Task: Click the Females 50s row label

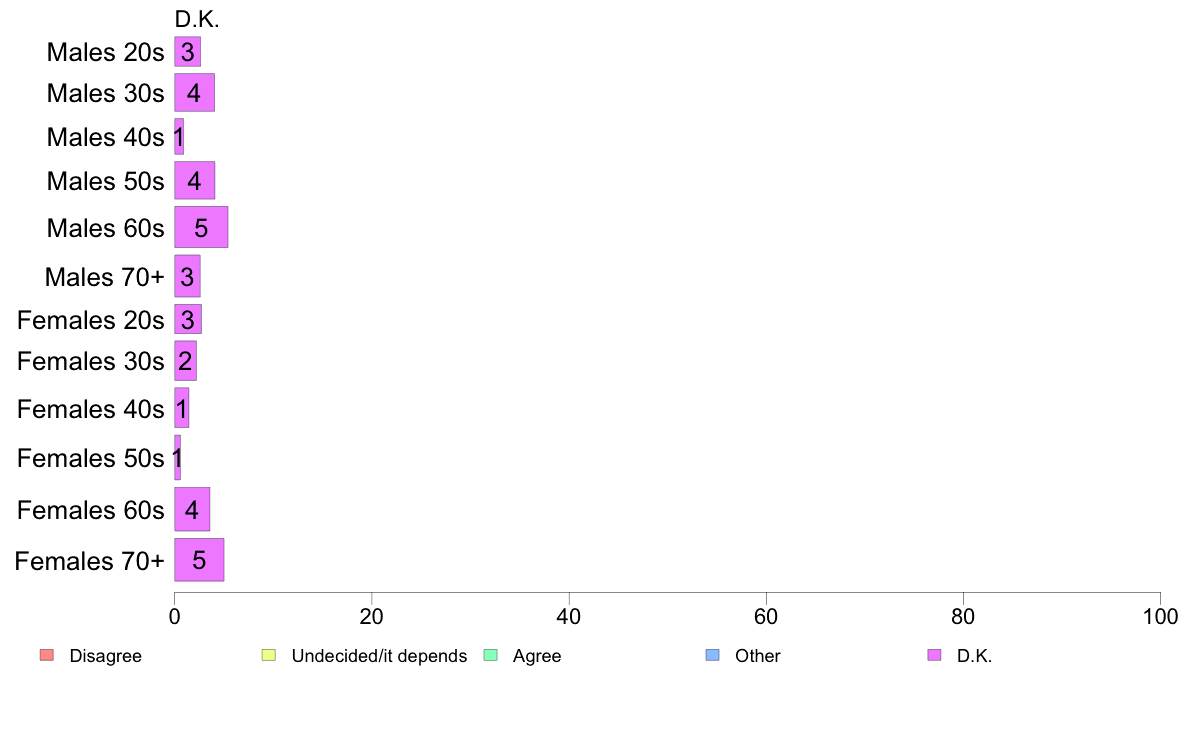Action: pyautogui.click(x=90, y=458)
